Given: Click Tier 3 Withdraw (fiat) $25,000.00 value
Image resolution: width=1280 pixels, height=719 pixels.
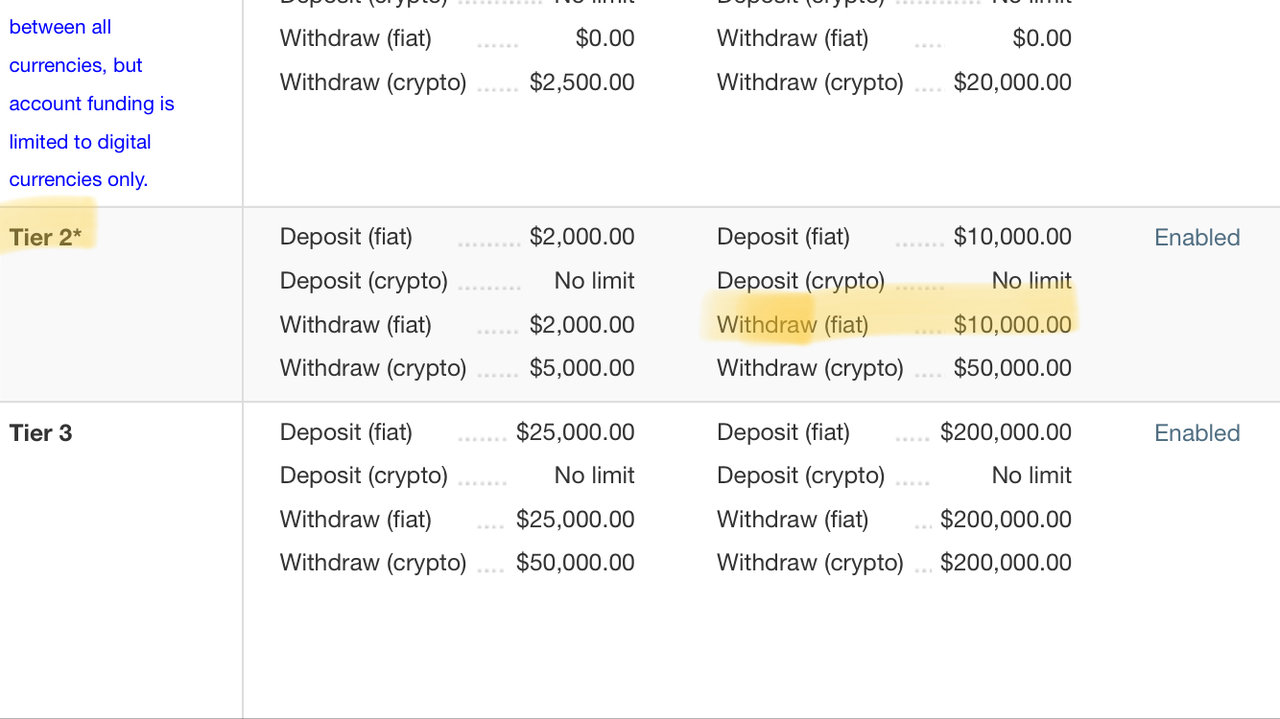Looking at the screenshot, I should (x=575, y=520).
